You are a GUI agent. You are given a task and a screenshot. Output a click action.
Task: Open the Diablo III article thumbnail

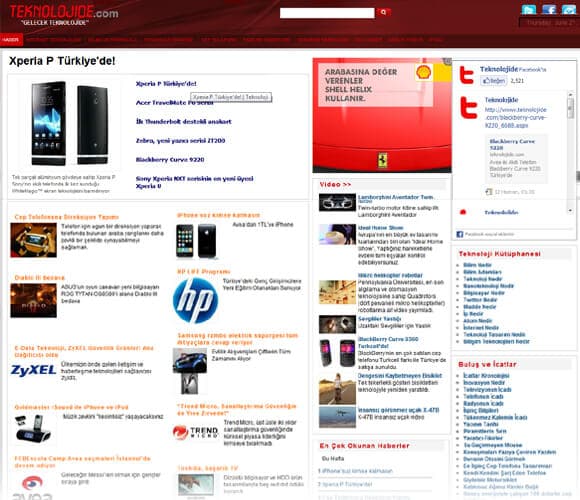pos(33,301)
